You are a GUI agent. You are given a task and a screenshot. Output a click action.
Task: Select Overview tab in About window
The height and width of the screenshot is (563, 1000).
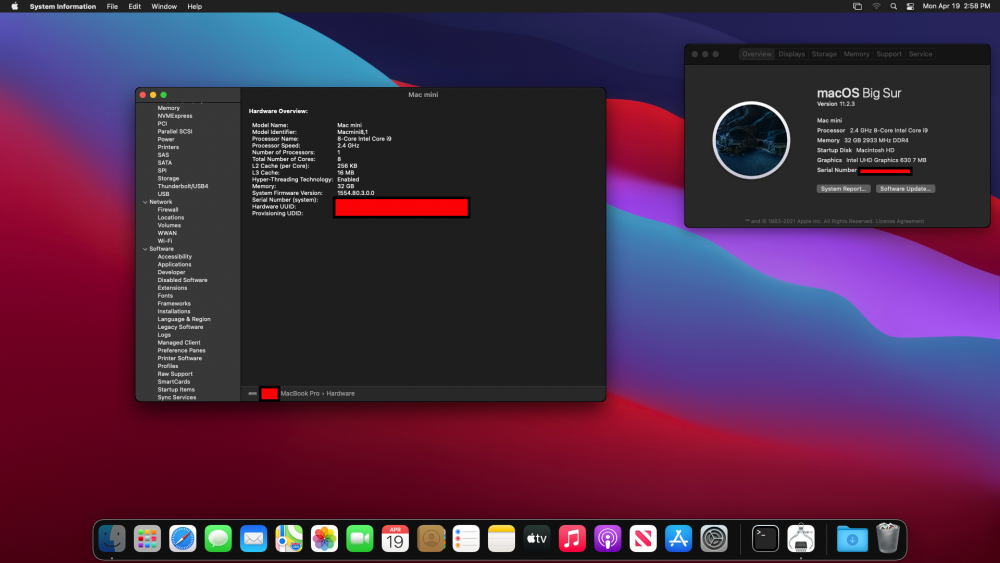tap(756, 54)
